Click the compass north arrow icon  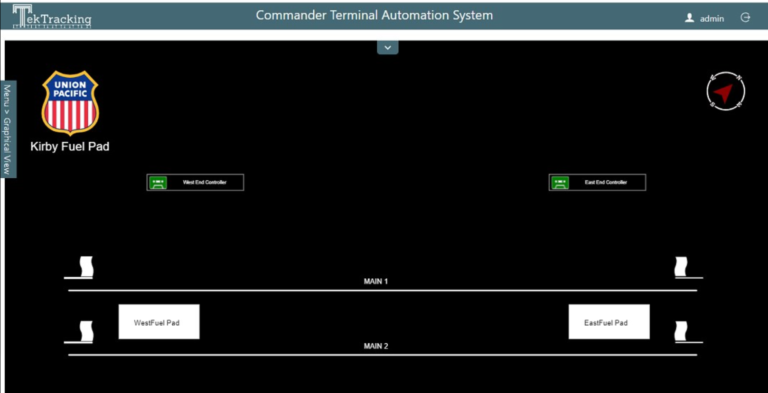(x=726, y=91)
